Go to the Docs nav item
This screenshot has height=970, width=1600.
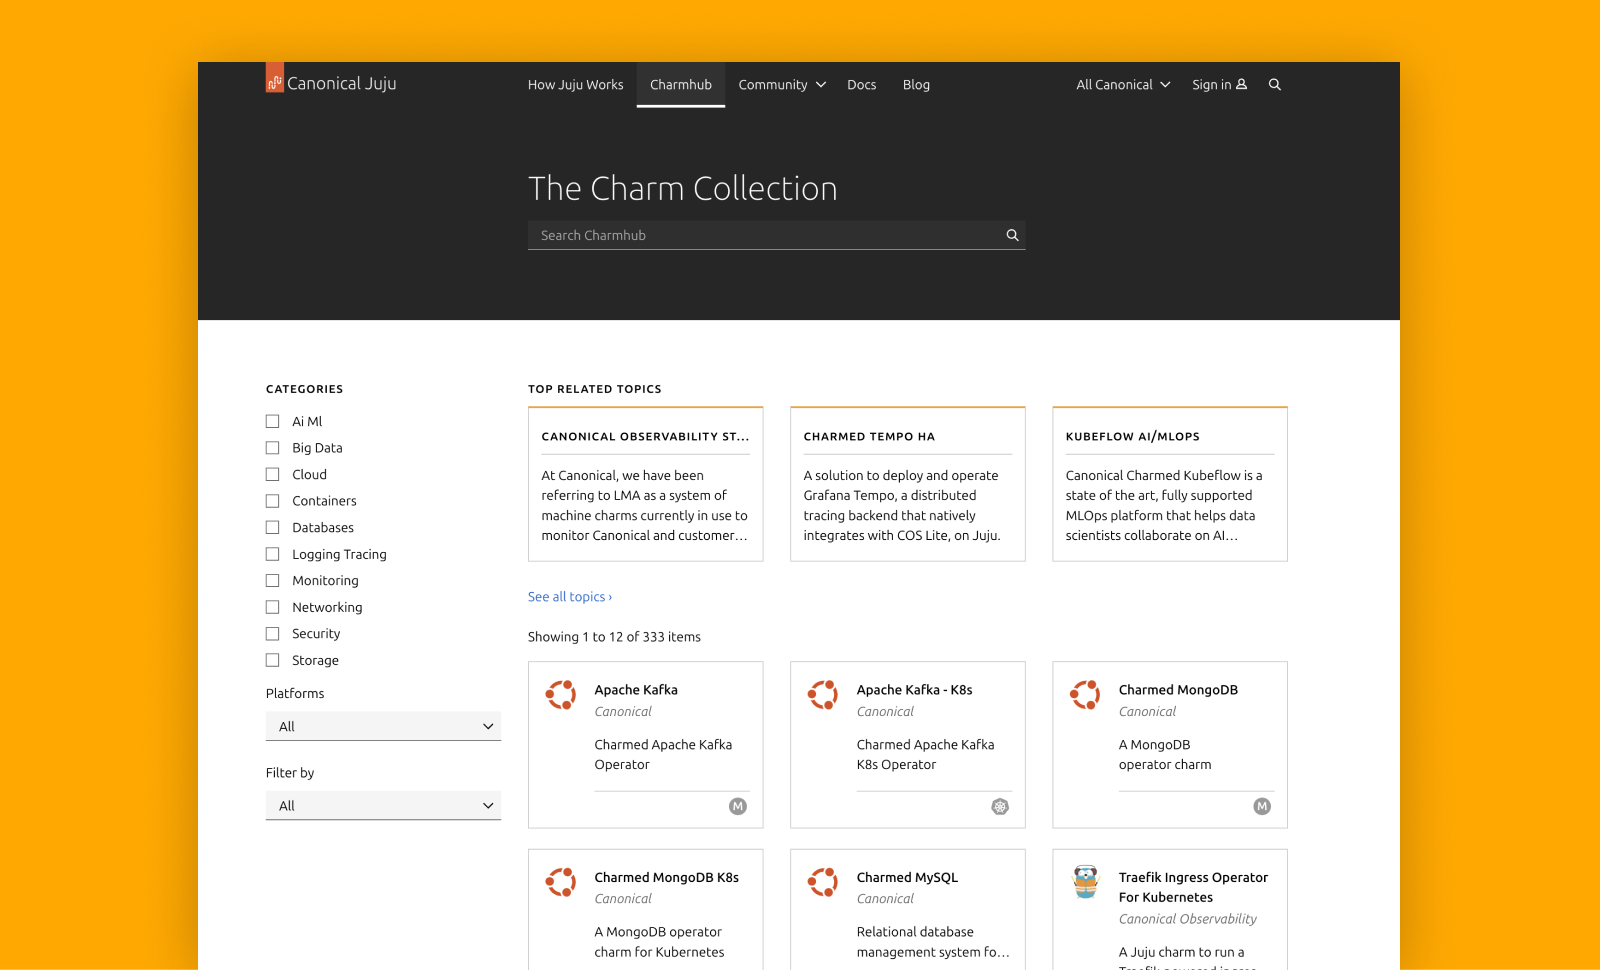[861, 85]
